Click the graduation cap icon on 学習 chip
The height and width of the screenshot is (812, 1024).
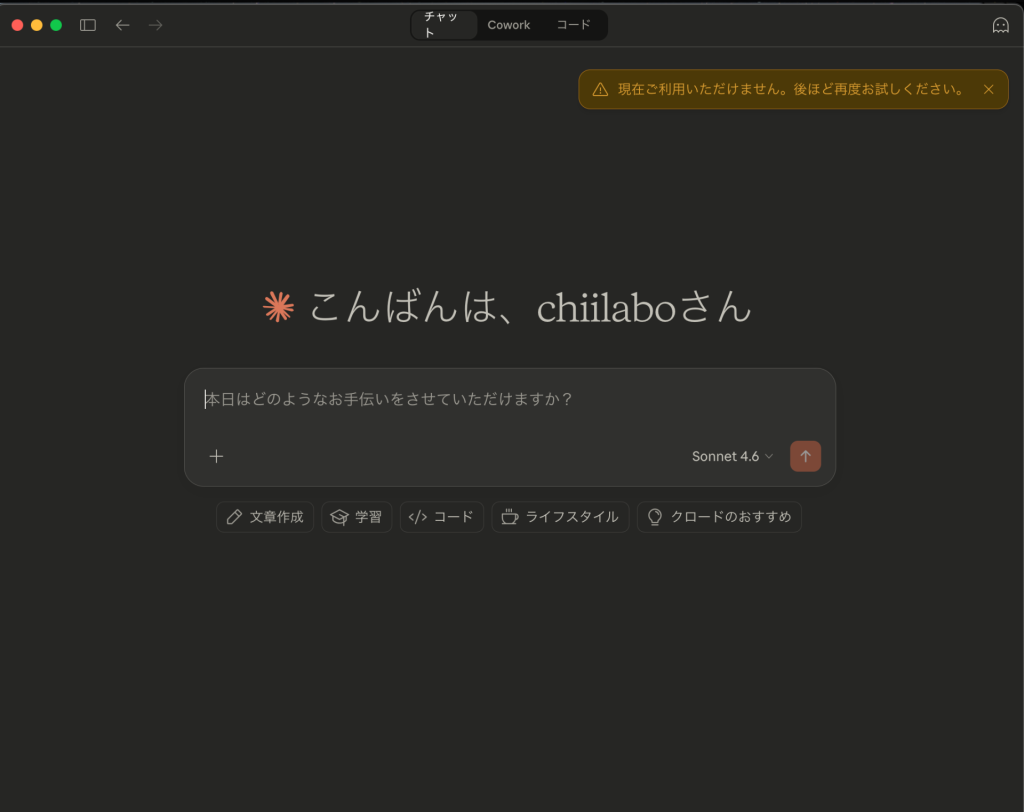click(x=338, y=517)
